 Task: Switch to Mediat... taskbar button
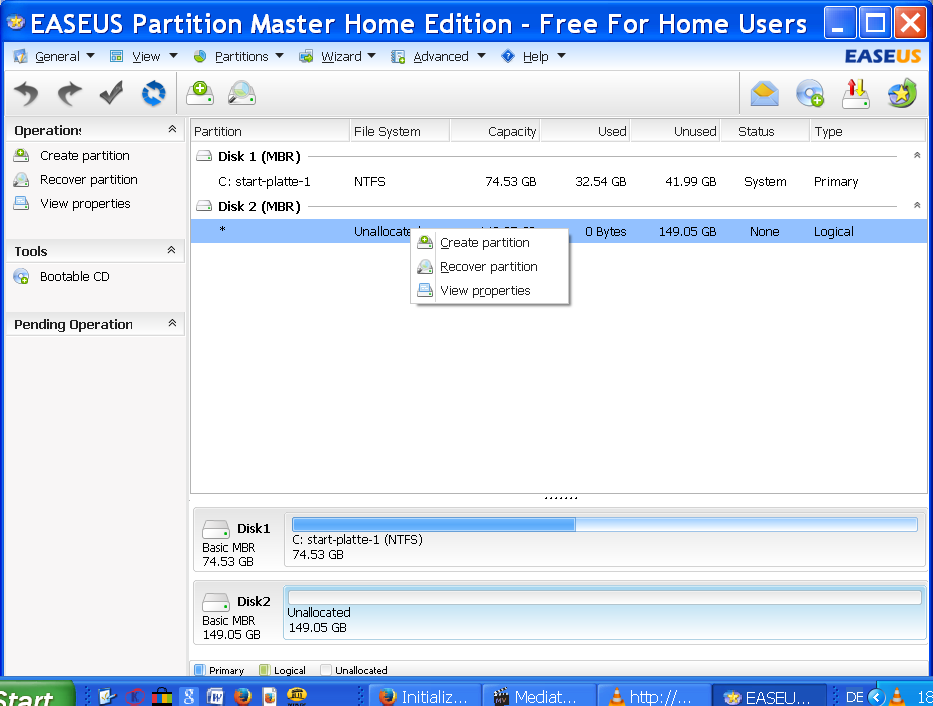coord(538,696)
